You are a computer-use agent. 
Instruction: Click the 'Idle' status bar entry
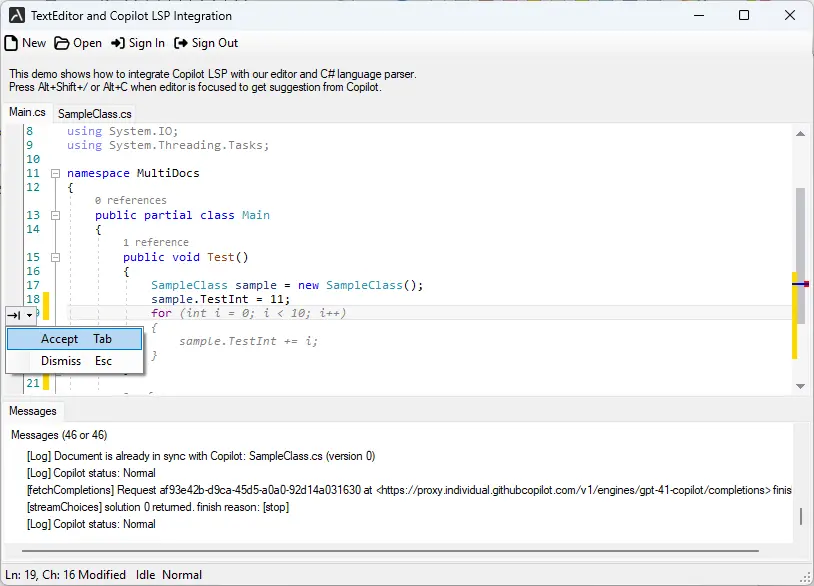click(145, 575)
